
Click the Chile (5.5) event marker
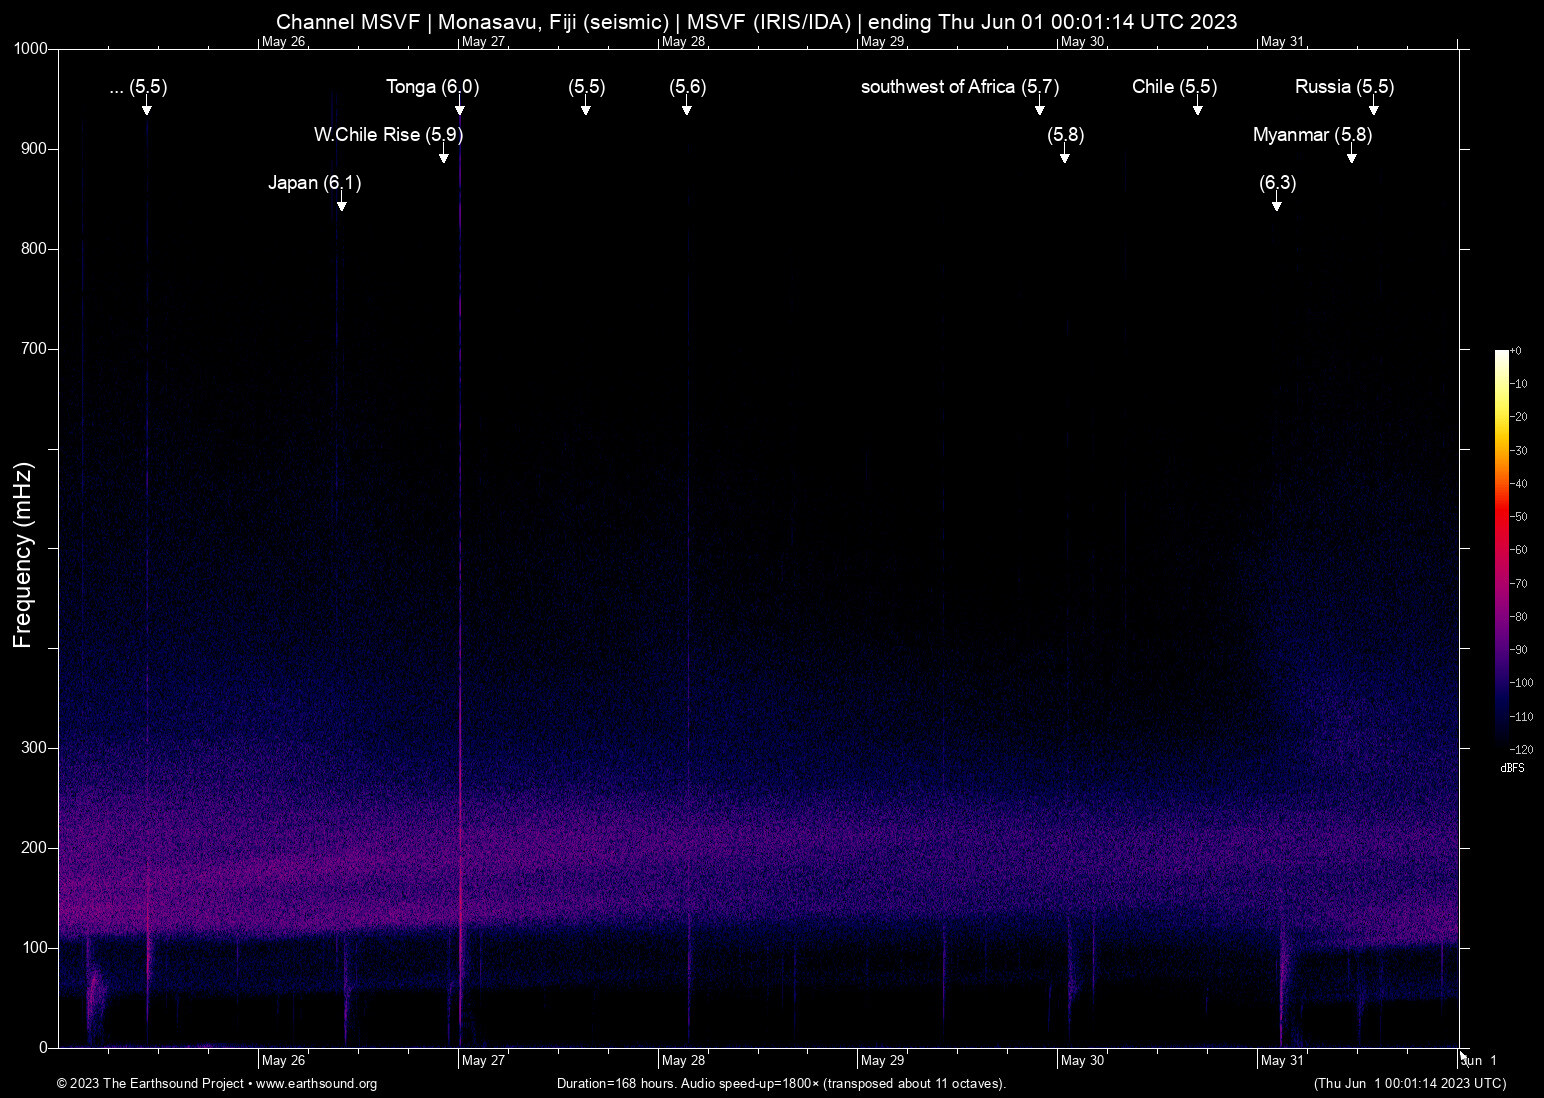coord(1174,87)
